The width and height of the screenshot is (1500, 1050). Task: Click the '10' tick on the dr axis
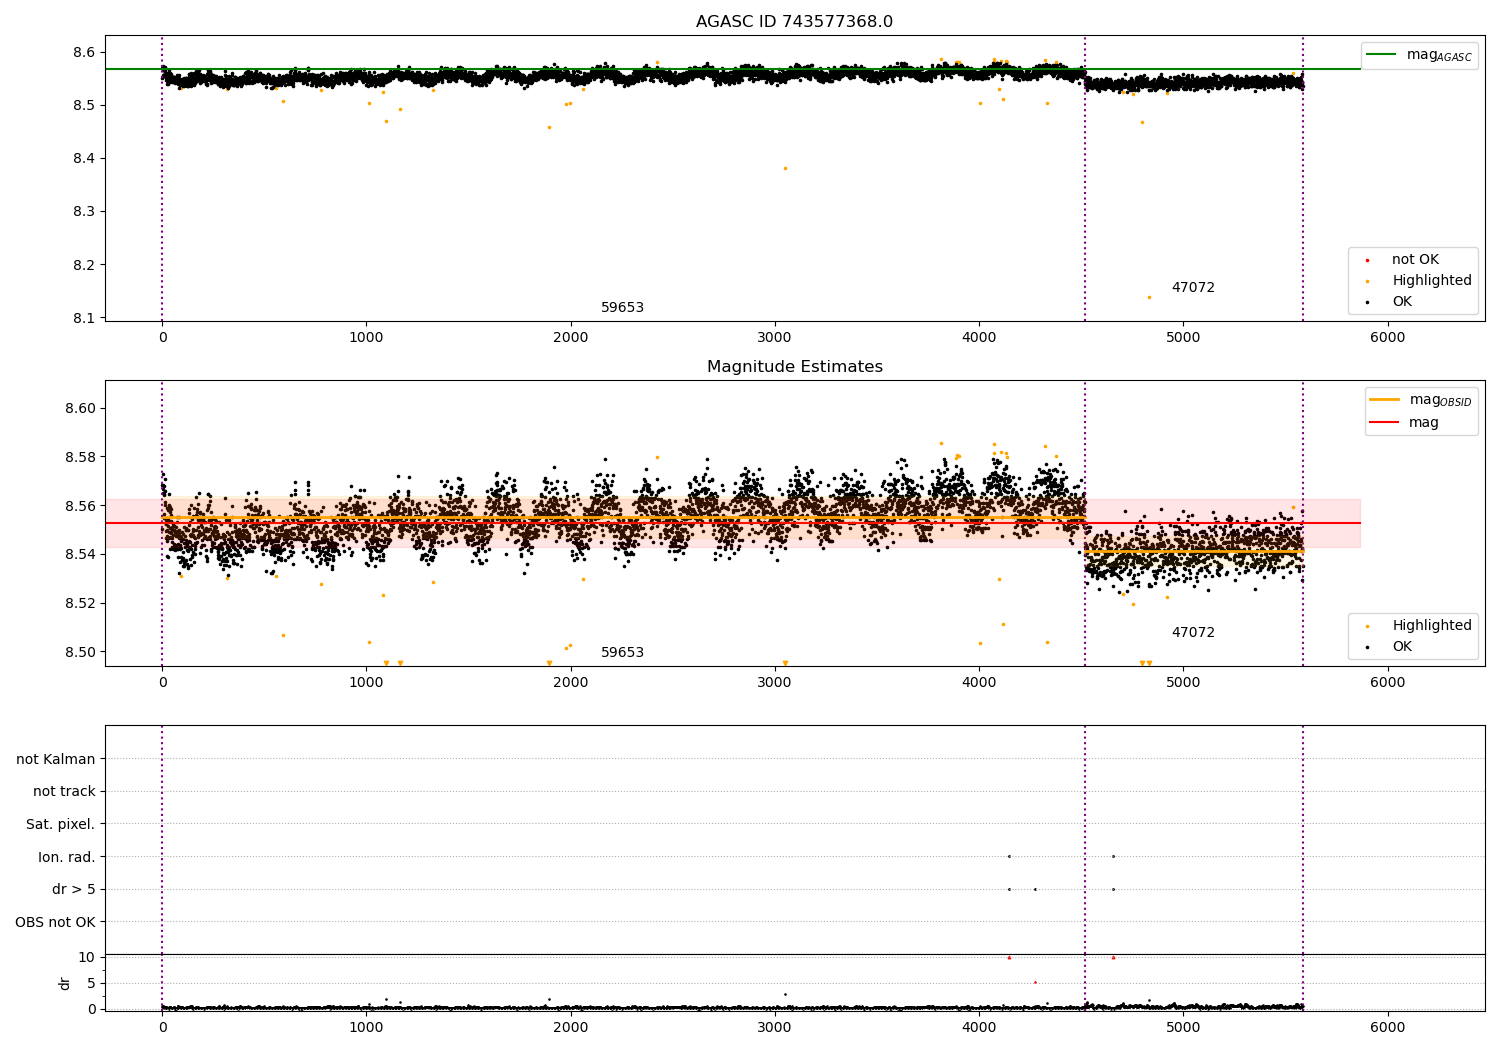tap(87, 957)
